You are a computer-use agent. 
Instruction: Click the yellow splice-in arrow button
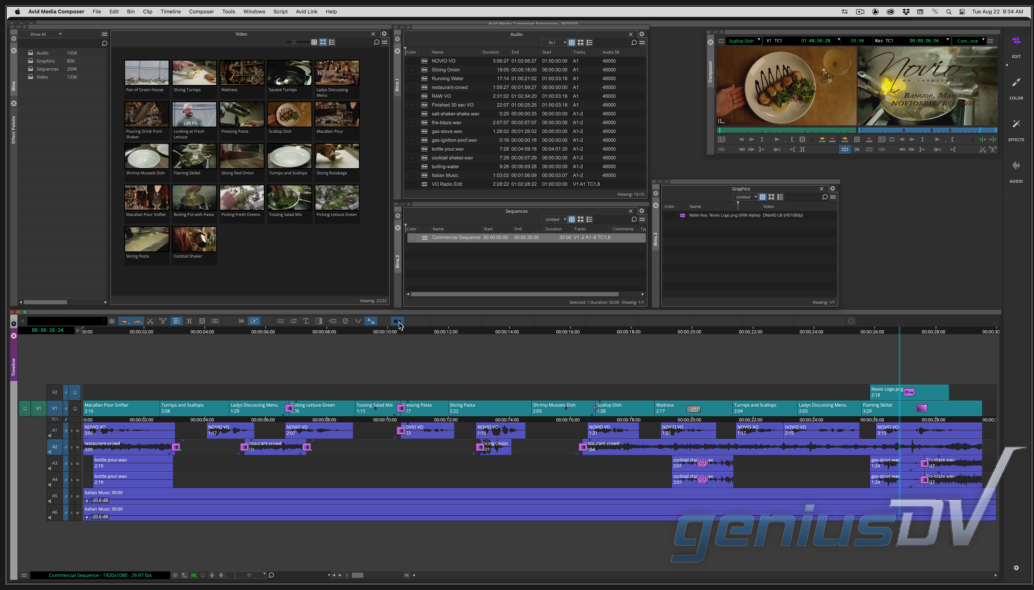(x=822, y=139)
